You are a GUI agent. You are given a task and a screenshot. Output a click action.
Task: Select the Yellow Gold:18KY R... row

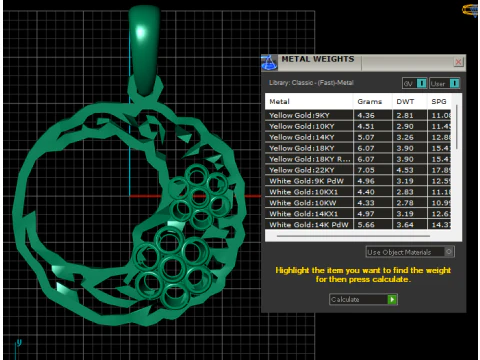tap(358, 159)
